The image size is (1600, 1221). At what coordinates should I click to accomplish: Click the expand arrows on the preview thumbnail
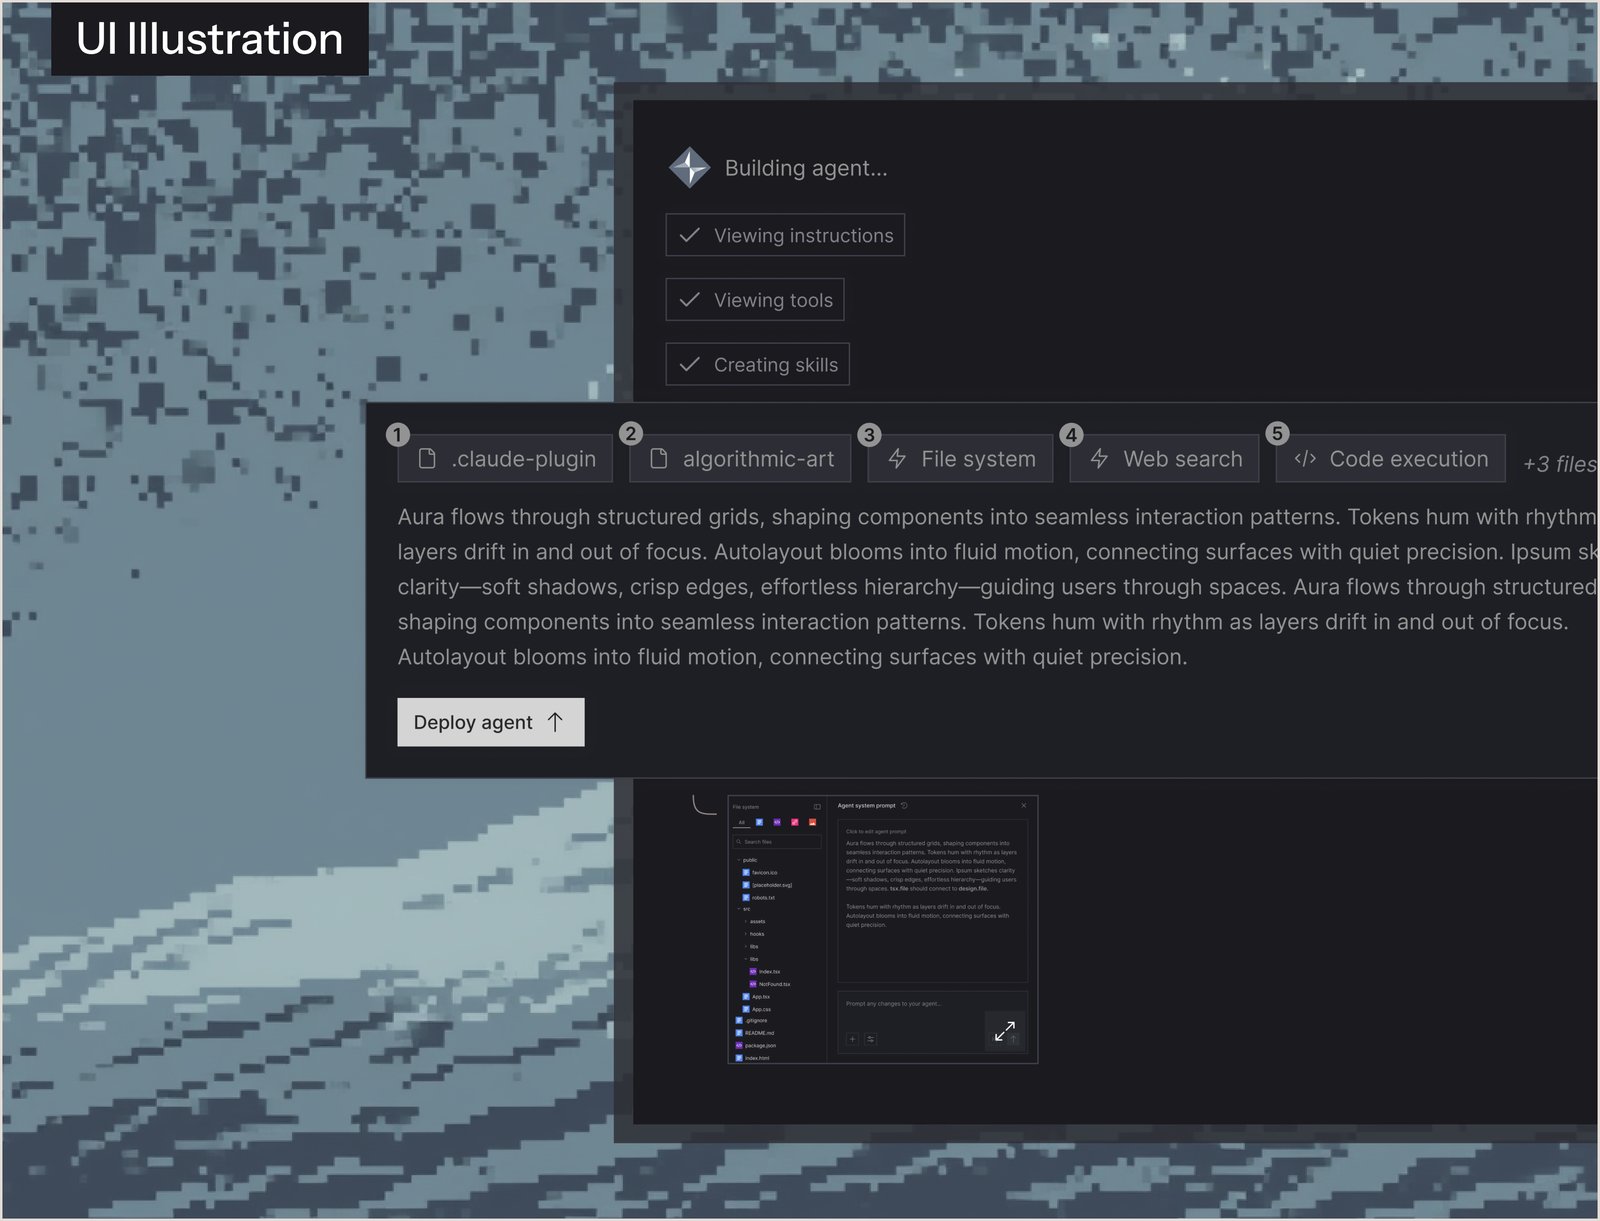[1005, 1031]
